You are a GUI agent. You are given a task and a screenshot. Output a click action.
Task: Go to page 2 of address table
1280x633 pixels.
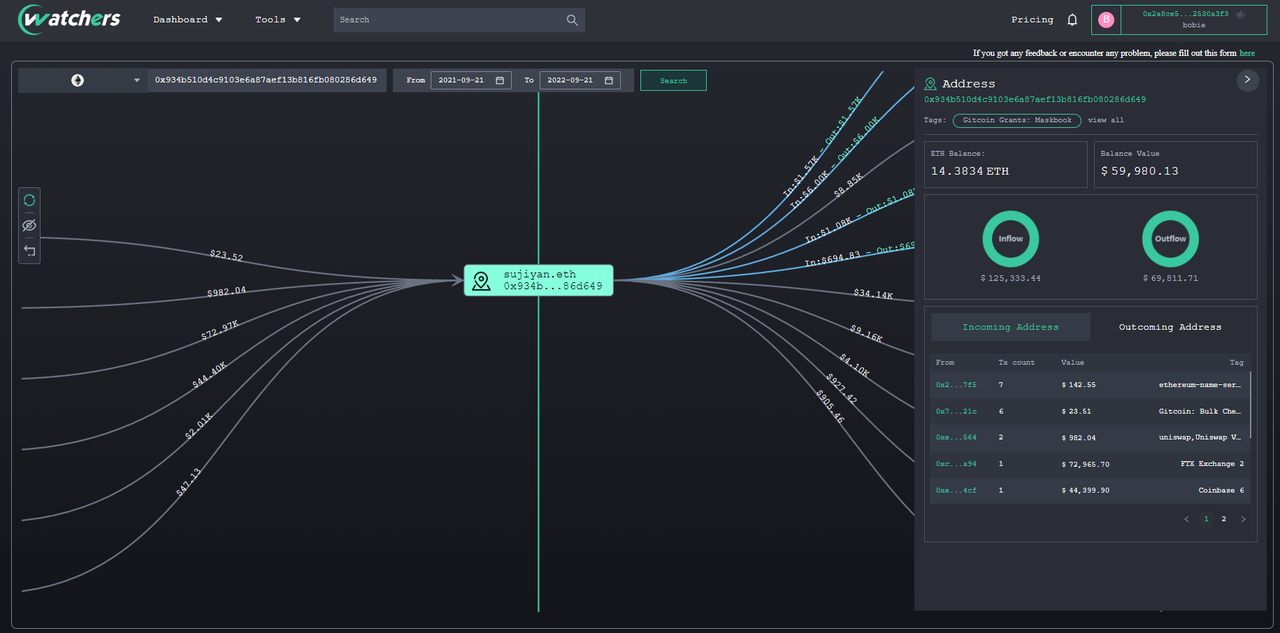point(1223,519)
